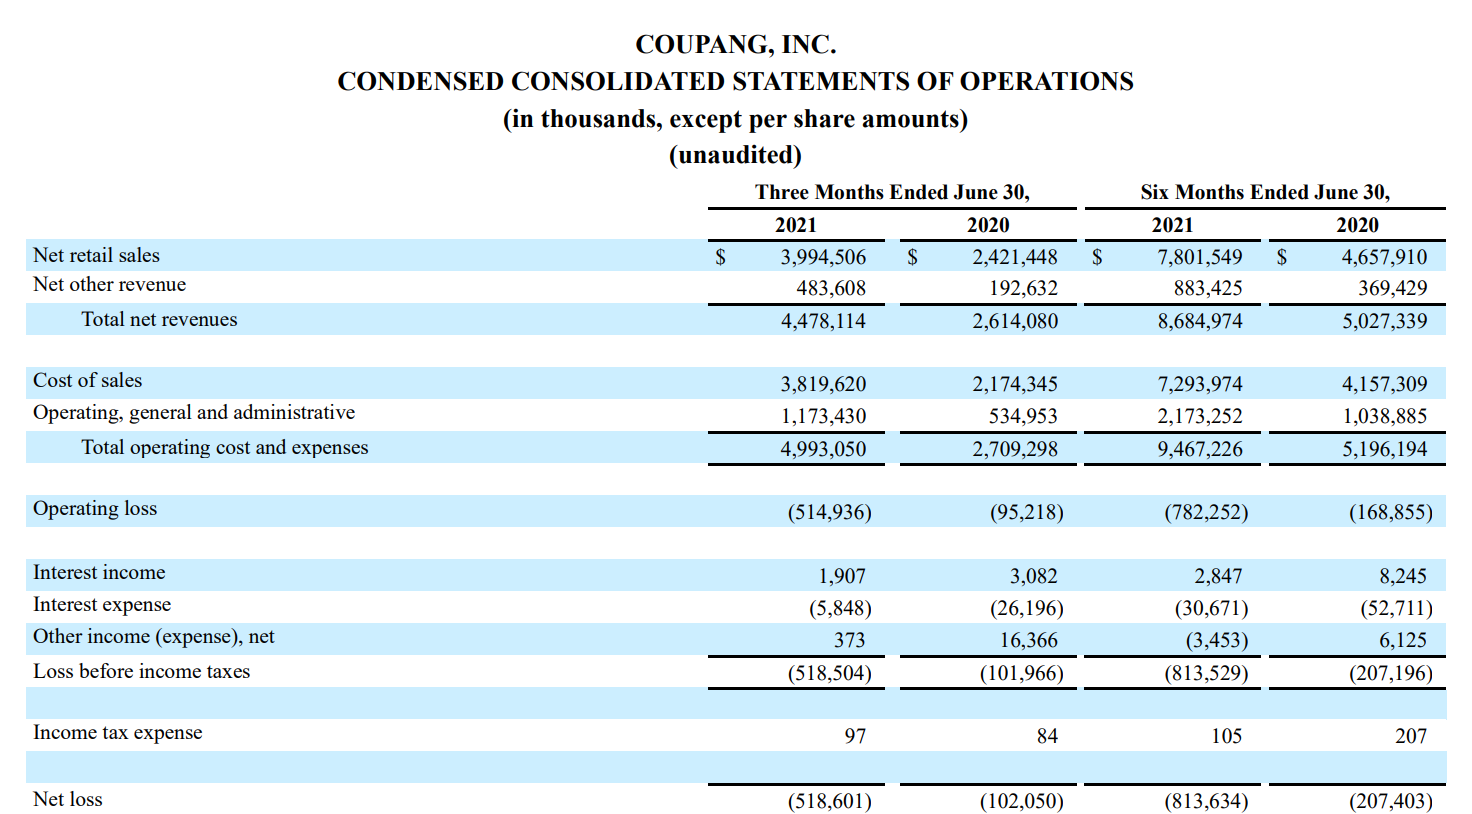This screenshot has width=1472, height=814.
Task: Click the 'Operating loss' row label
Action: pyautogui.click(x=95, y=508)
